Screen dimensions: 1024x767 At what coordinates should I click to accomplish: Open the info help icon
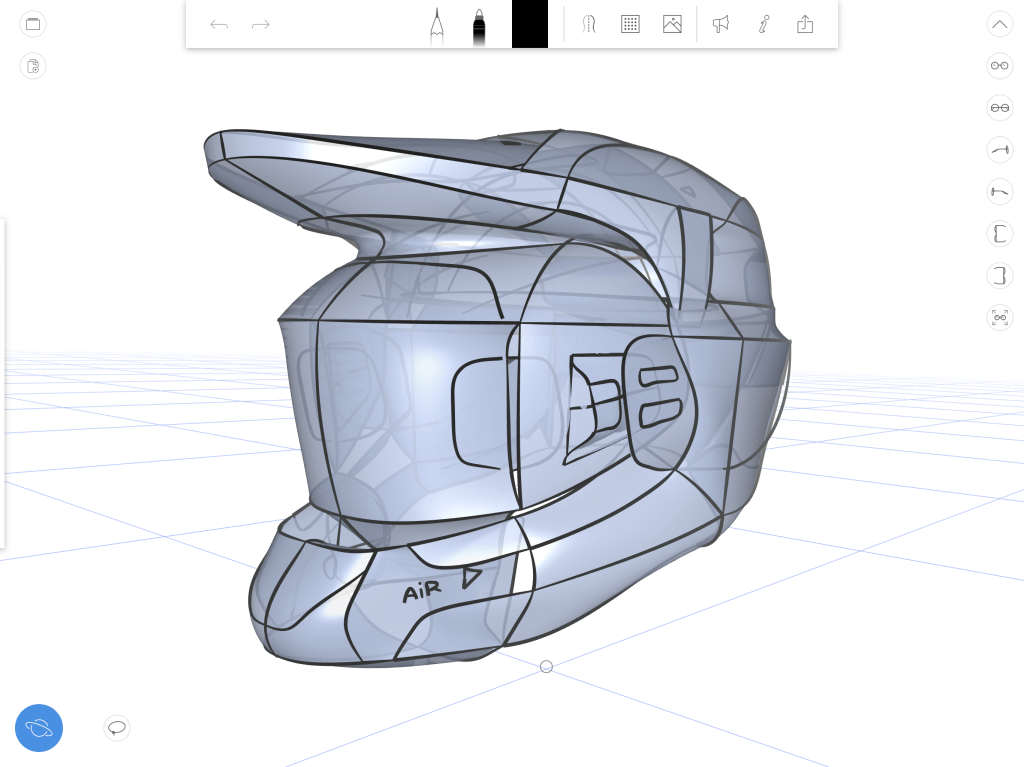pyautogui.click(x=763, y=24)
